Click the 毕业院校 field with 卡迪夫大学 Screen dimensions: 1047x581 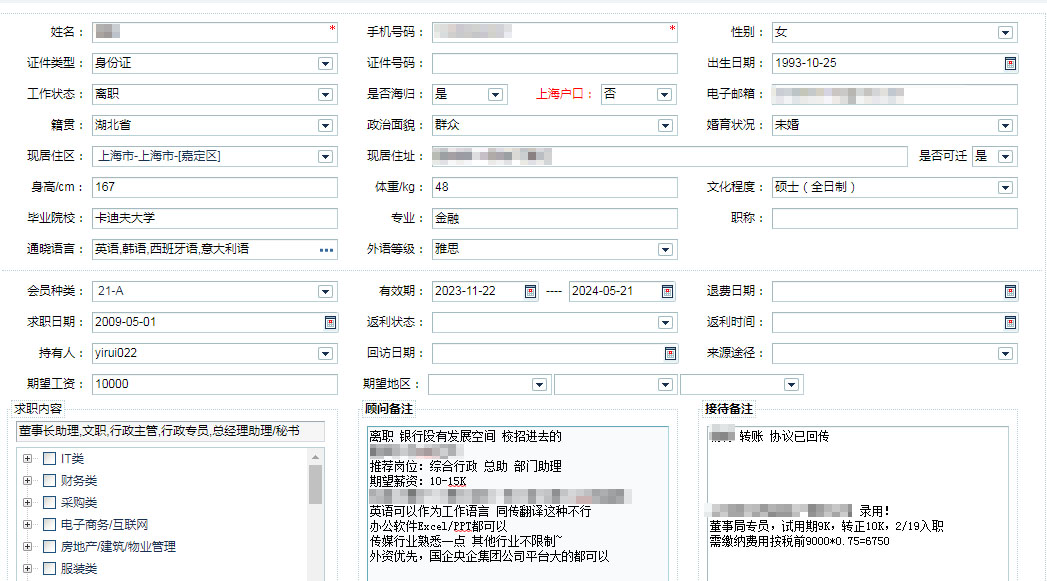click(x=214, y=218)
